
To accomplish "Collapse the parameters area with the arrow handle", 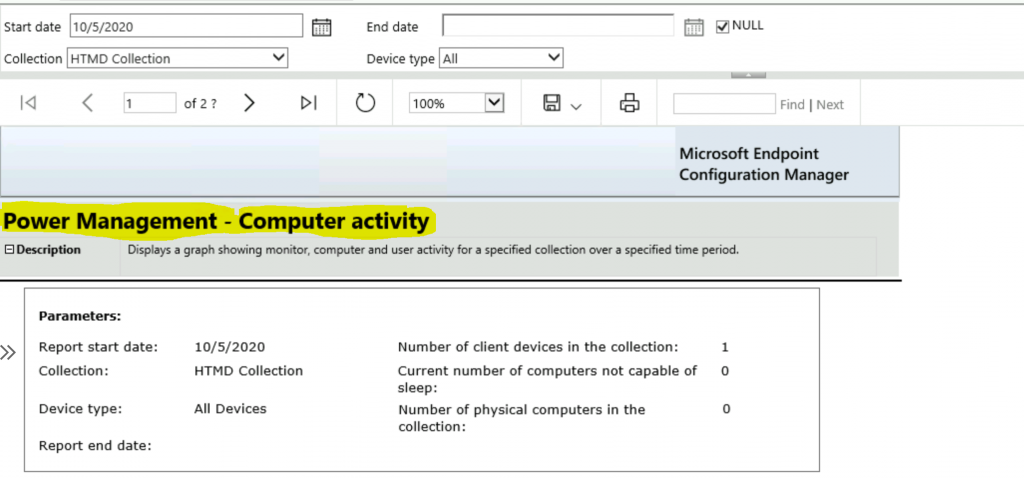I will 748,75.
